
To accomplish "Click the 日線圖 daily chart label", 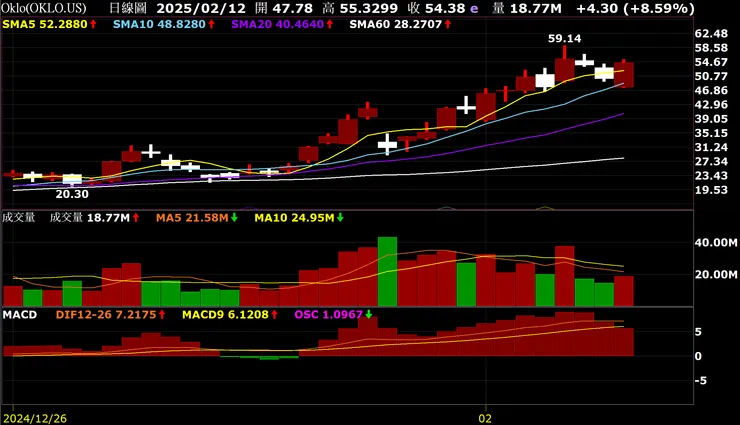I will point(128,8).
